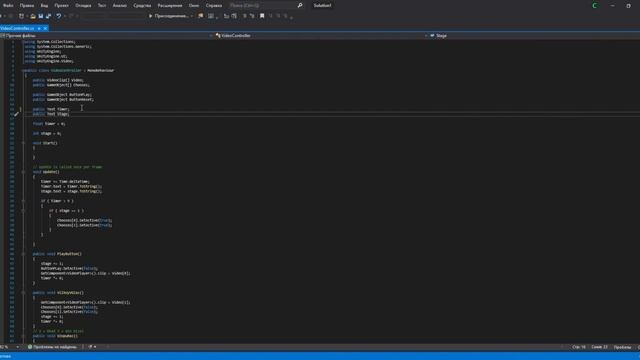The image size is (640, 360).
Task: Click the save all icon
Action: pos(49,16)
